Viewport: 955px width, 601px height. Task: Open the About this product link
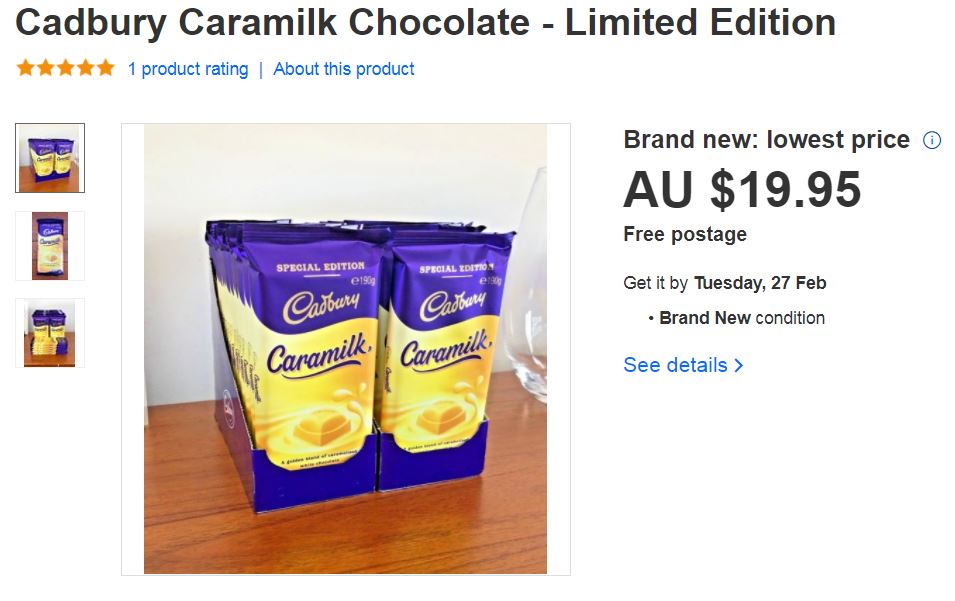[x=344, y=69]
